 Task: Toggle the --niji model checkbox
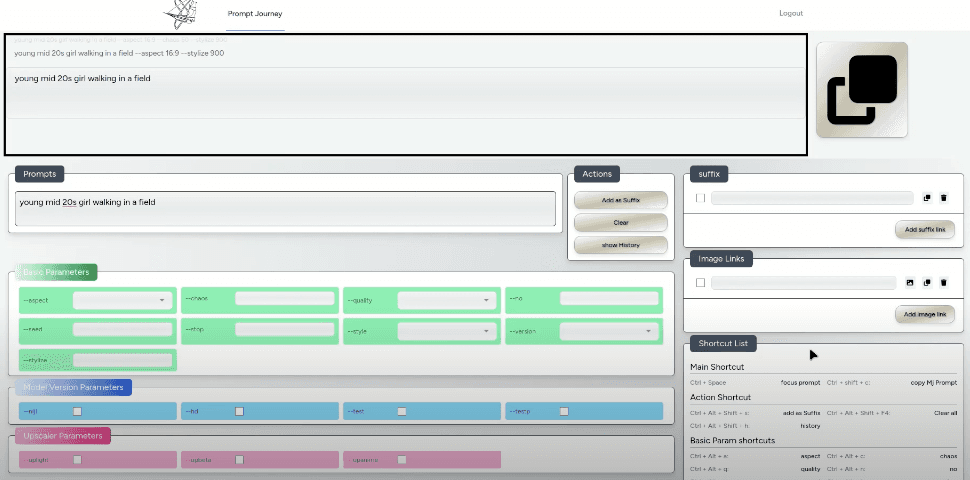(x=77, y=411)
